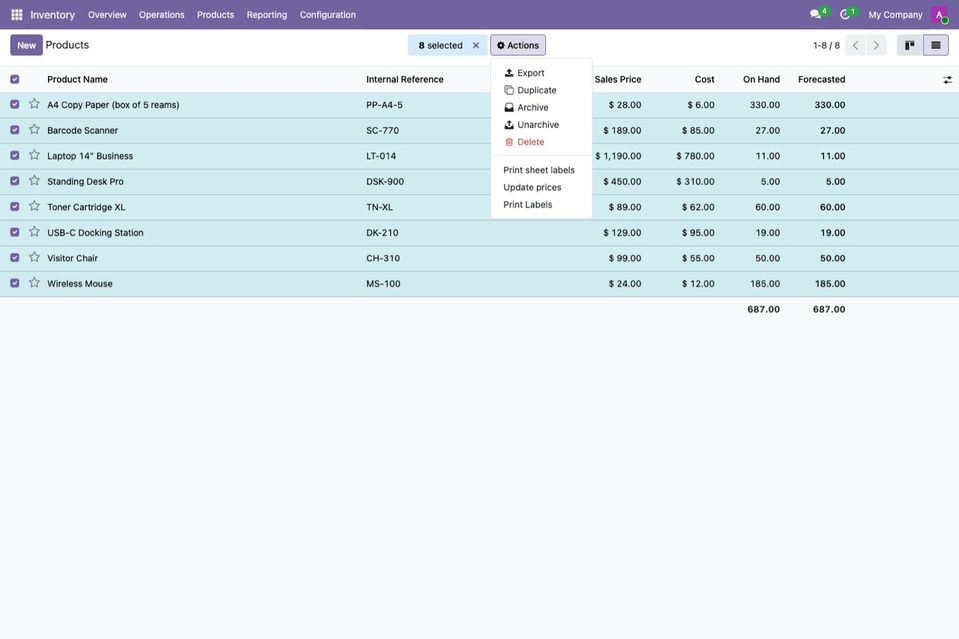This screenshot has height=639, width=959.
Task: Select Print sheet labels option
Action: [541, 170]
